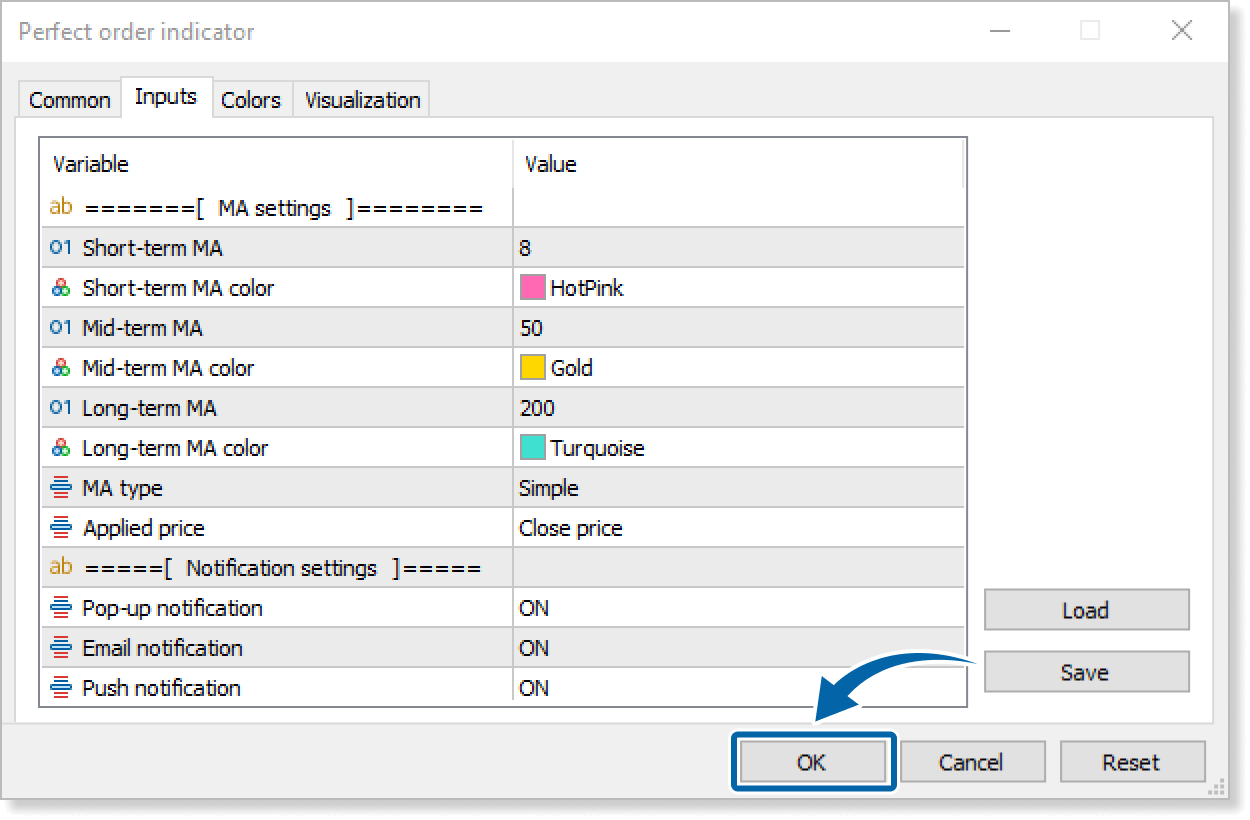The height and width of the screenshot is (820, 1250).
Task: Click the enum icon beside Email notification
Action: pos(61,648)
